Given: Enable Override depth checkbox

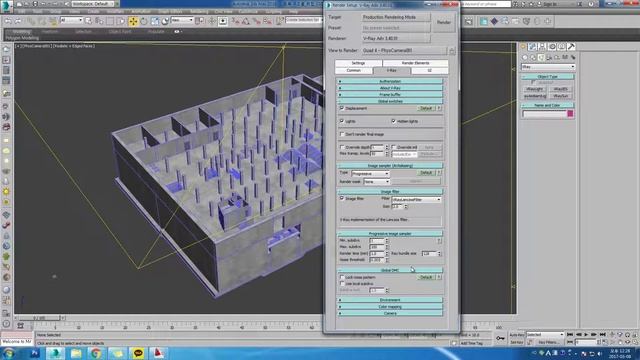Looking at the screenshot, I should point(342,147).
